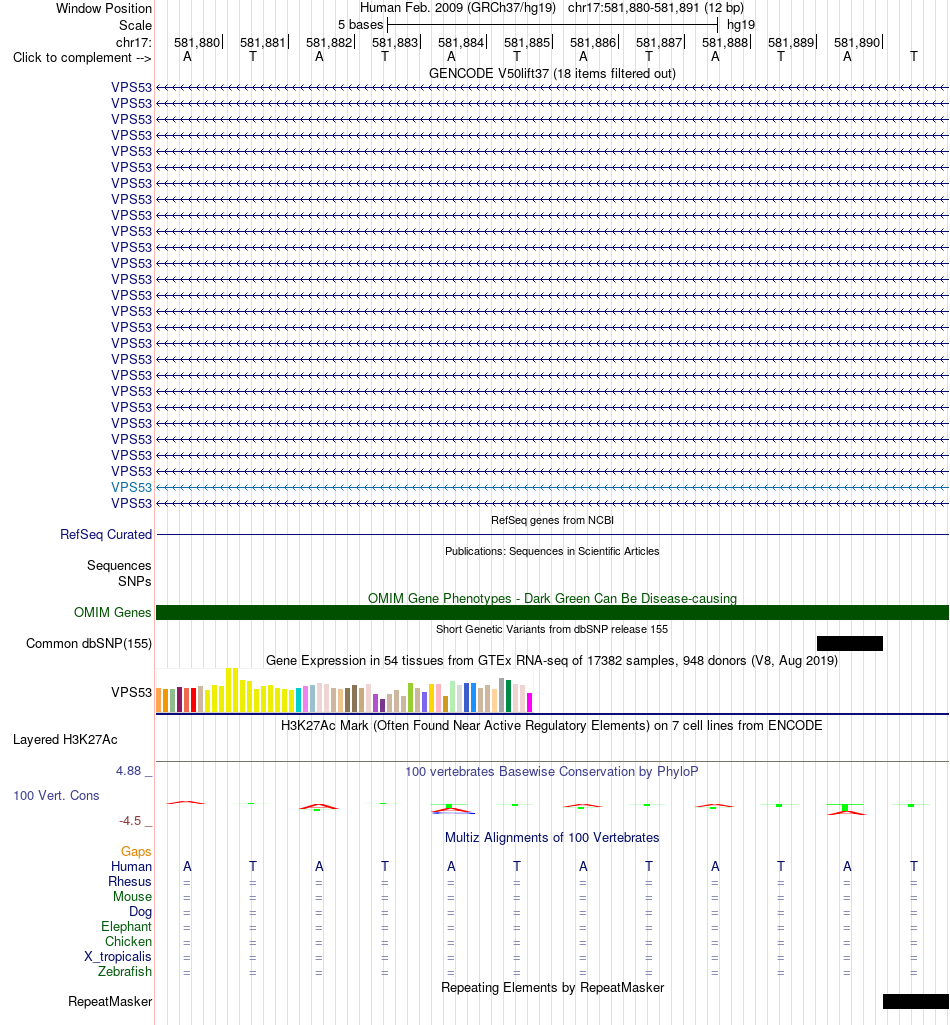Select the Human species row label
The image size is (950, 1025).
[131, 866]
